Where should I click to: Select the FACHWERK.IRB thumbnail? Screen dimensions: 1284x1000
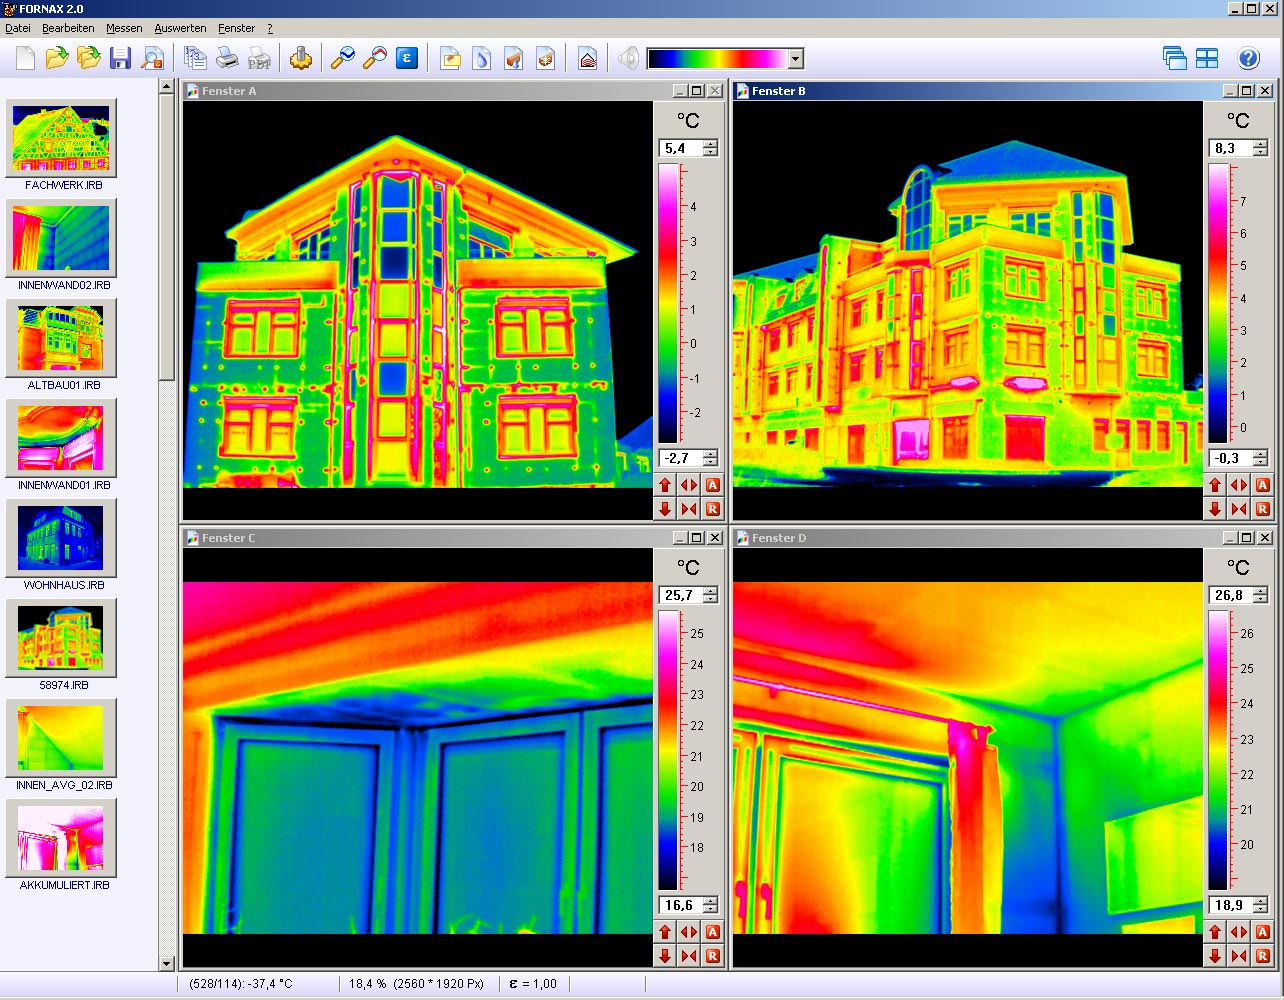pyautogui.click(x=61, y=138)
